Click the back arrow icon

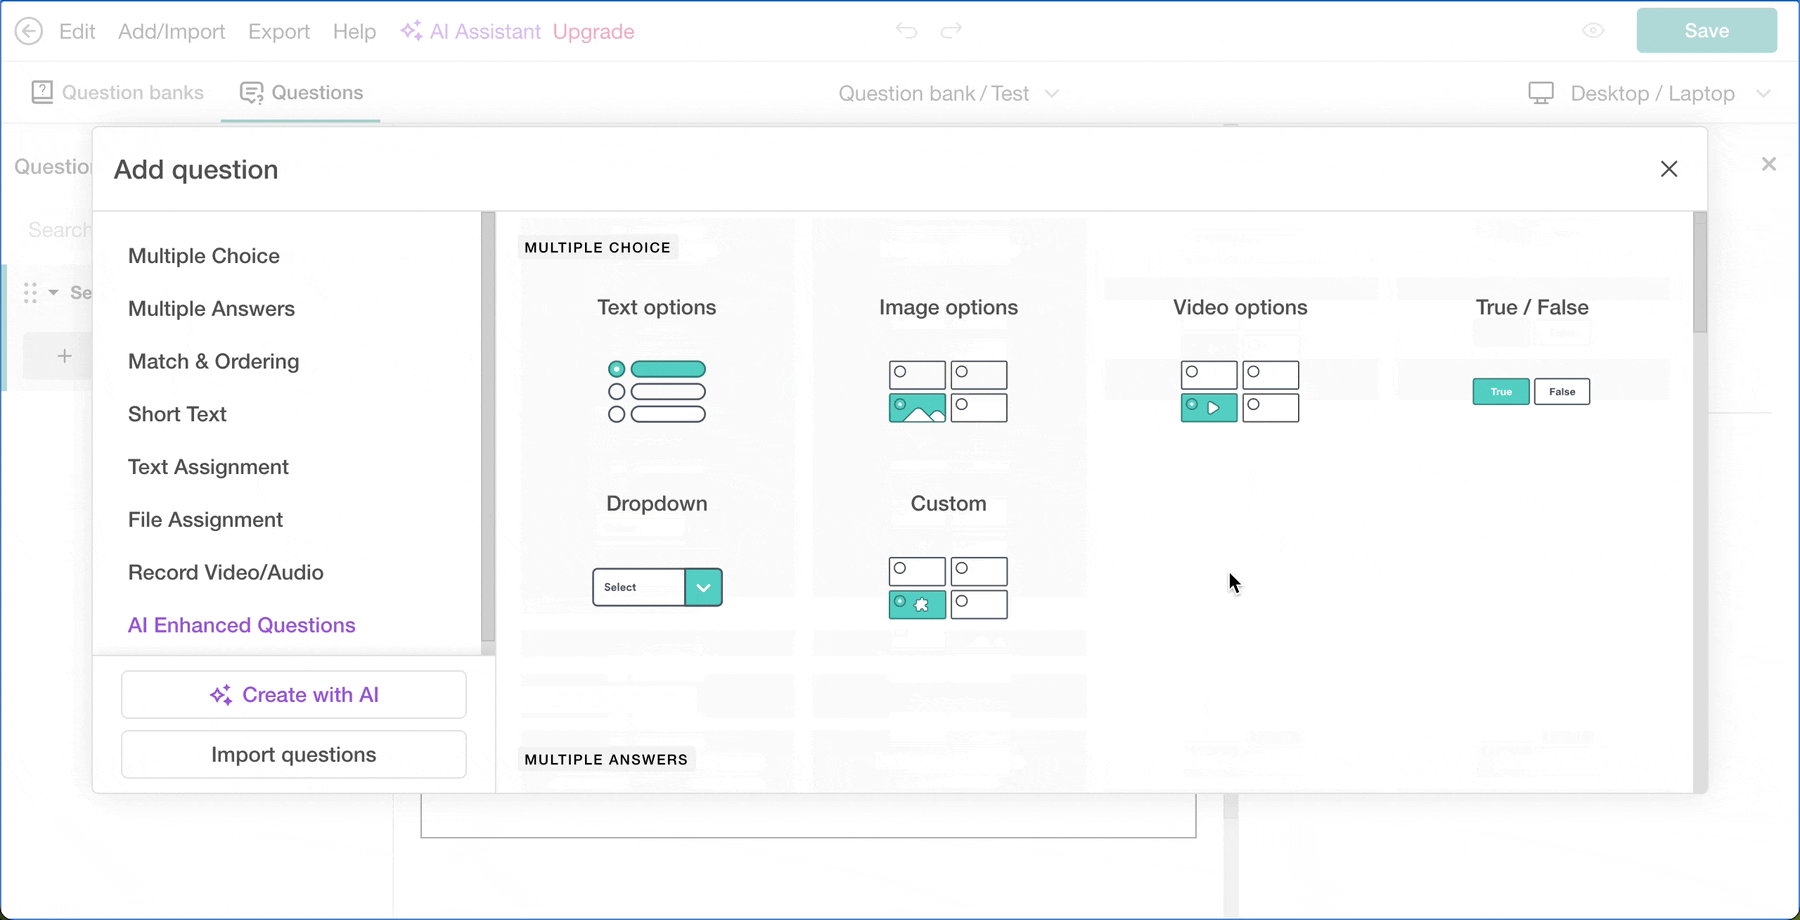point(29,31)
